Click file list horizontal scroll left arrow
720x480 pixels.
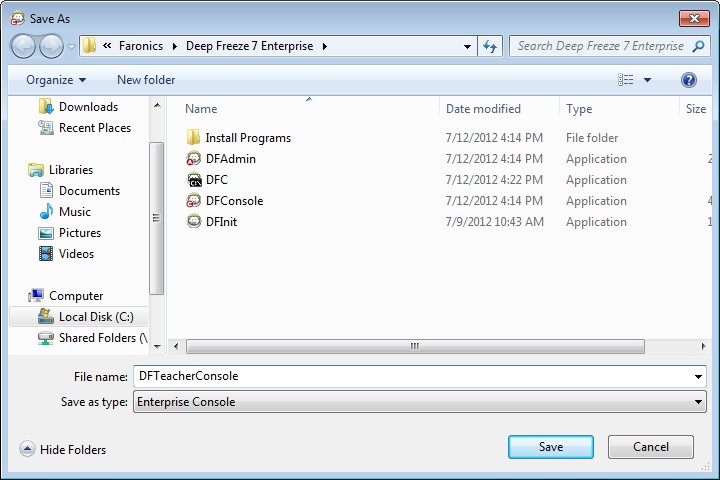[176, 346]
